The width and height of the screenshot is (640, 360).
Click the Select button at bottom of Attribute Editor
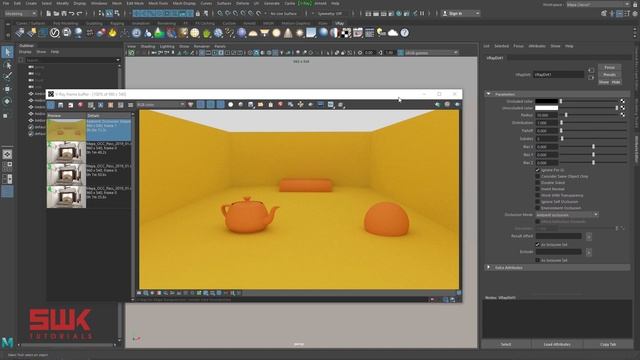click(x=506, y=344)
